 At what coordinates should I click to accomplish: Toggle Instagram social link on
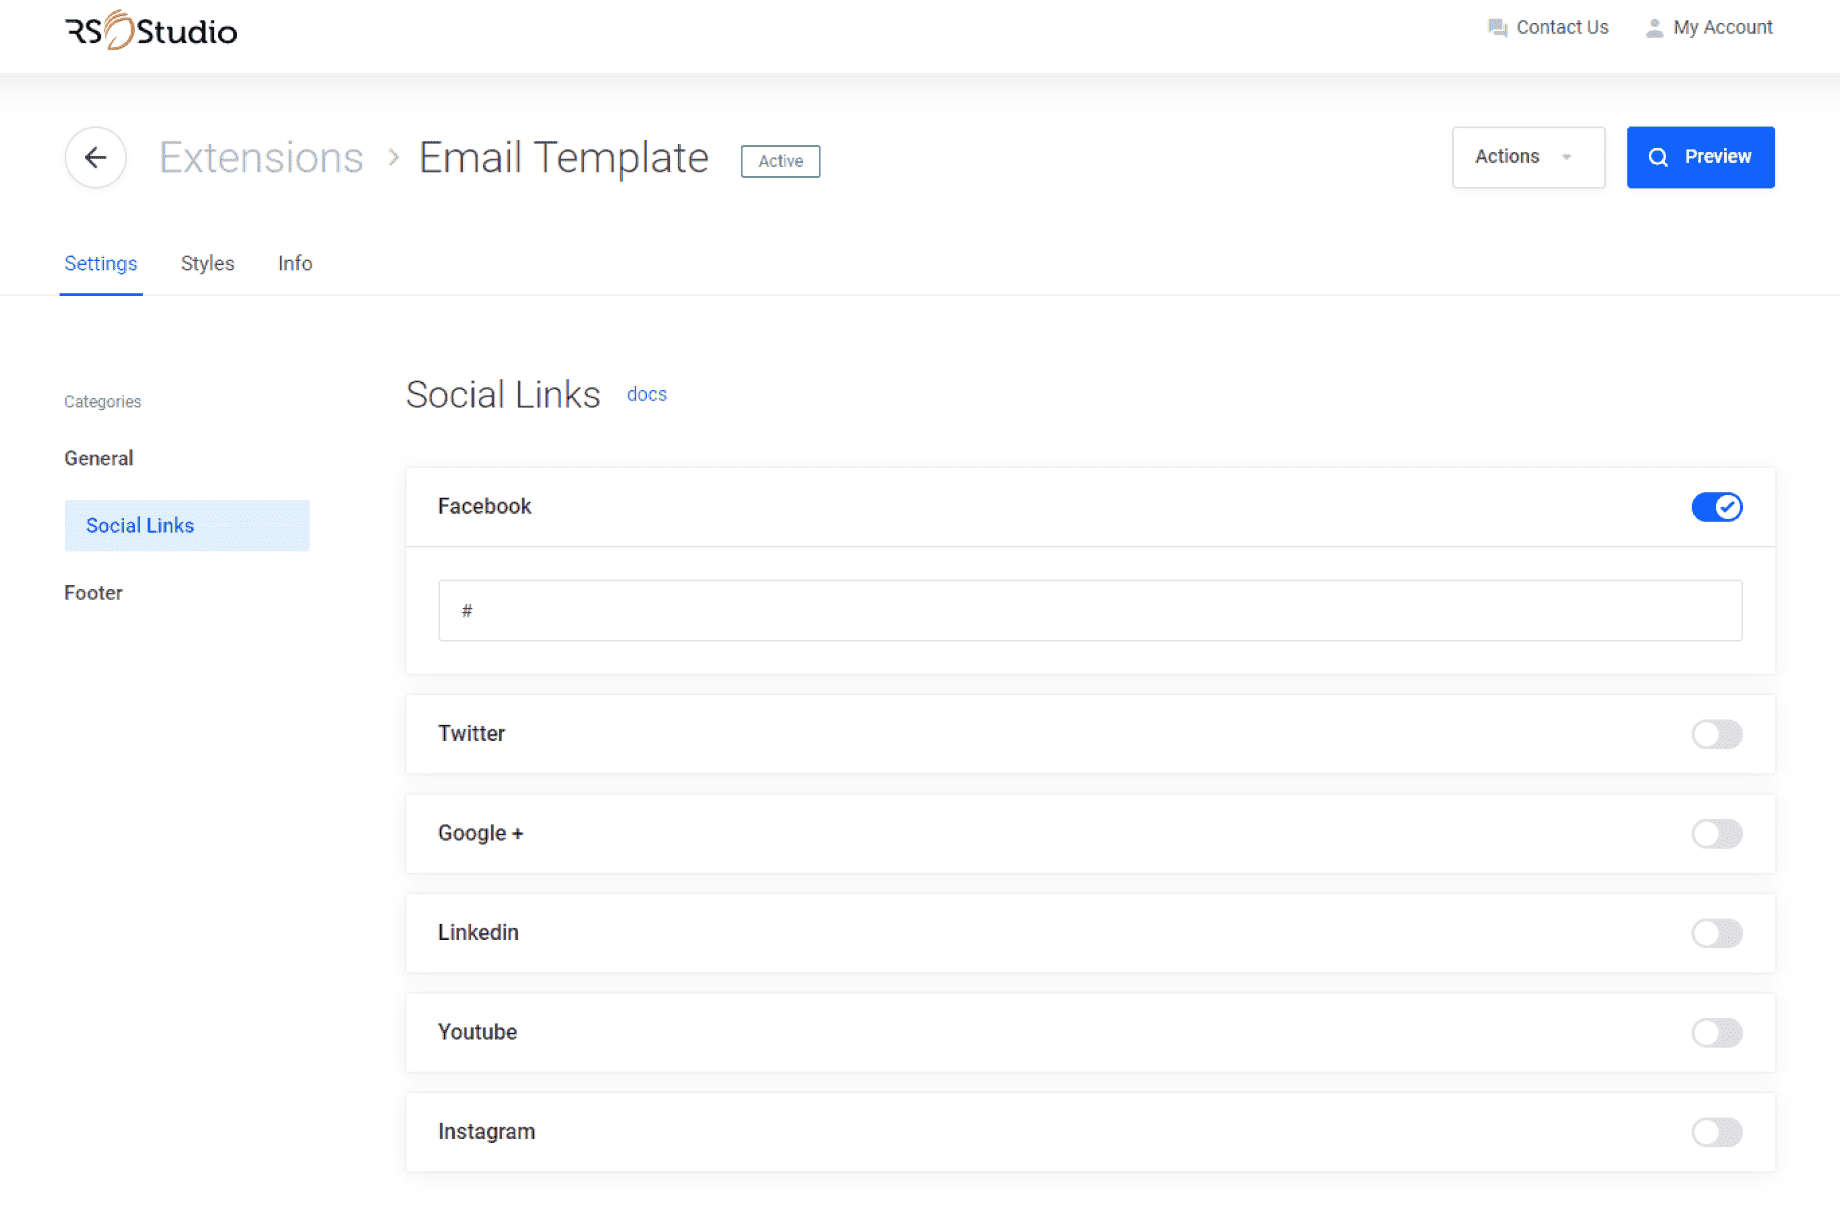(1716, 1132)
